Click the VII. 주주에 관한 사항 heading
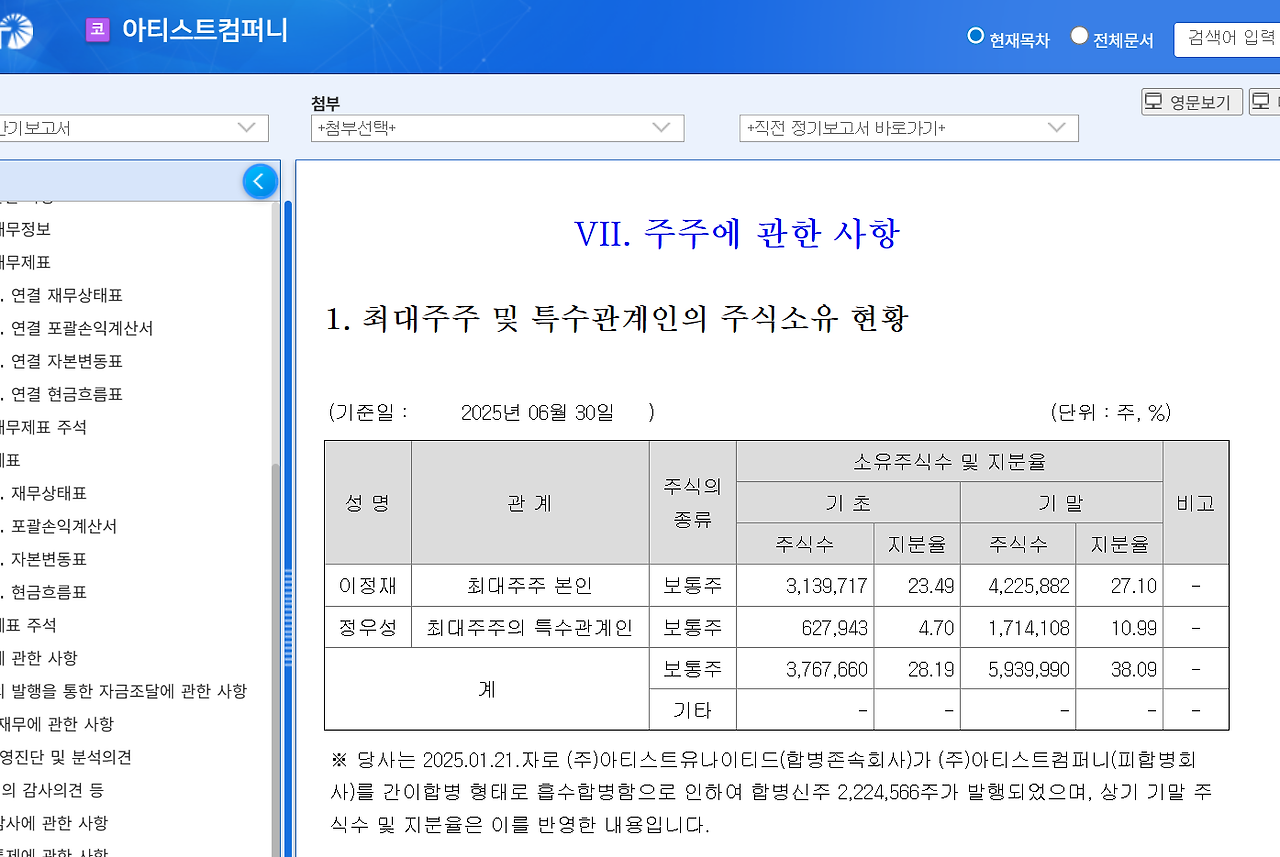 pyautogui.click(x=737, y=233)
